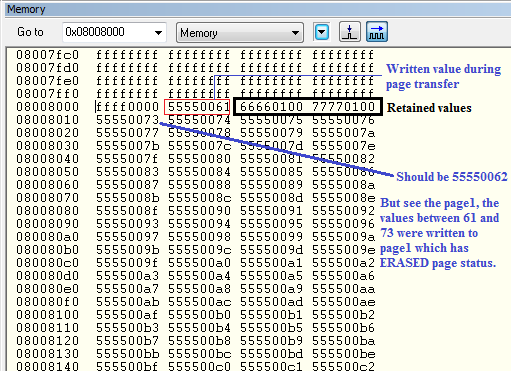511x371 pixels.
Task: Click memory value 55550090
Action: pyautogui.click(x=199, y=211)
